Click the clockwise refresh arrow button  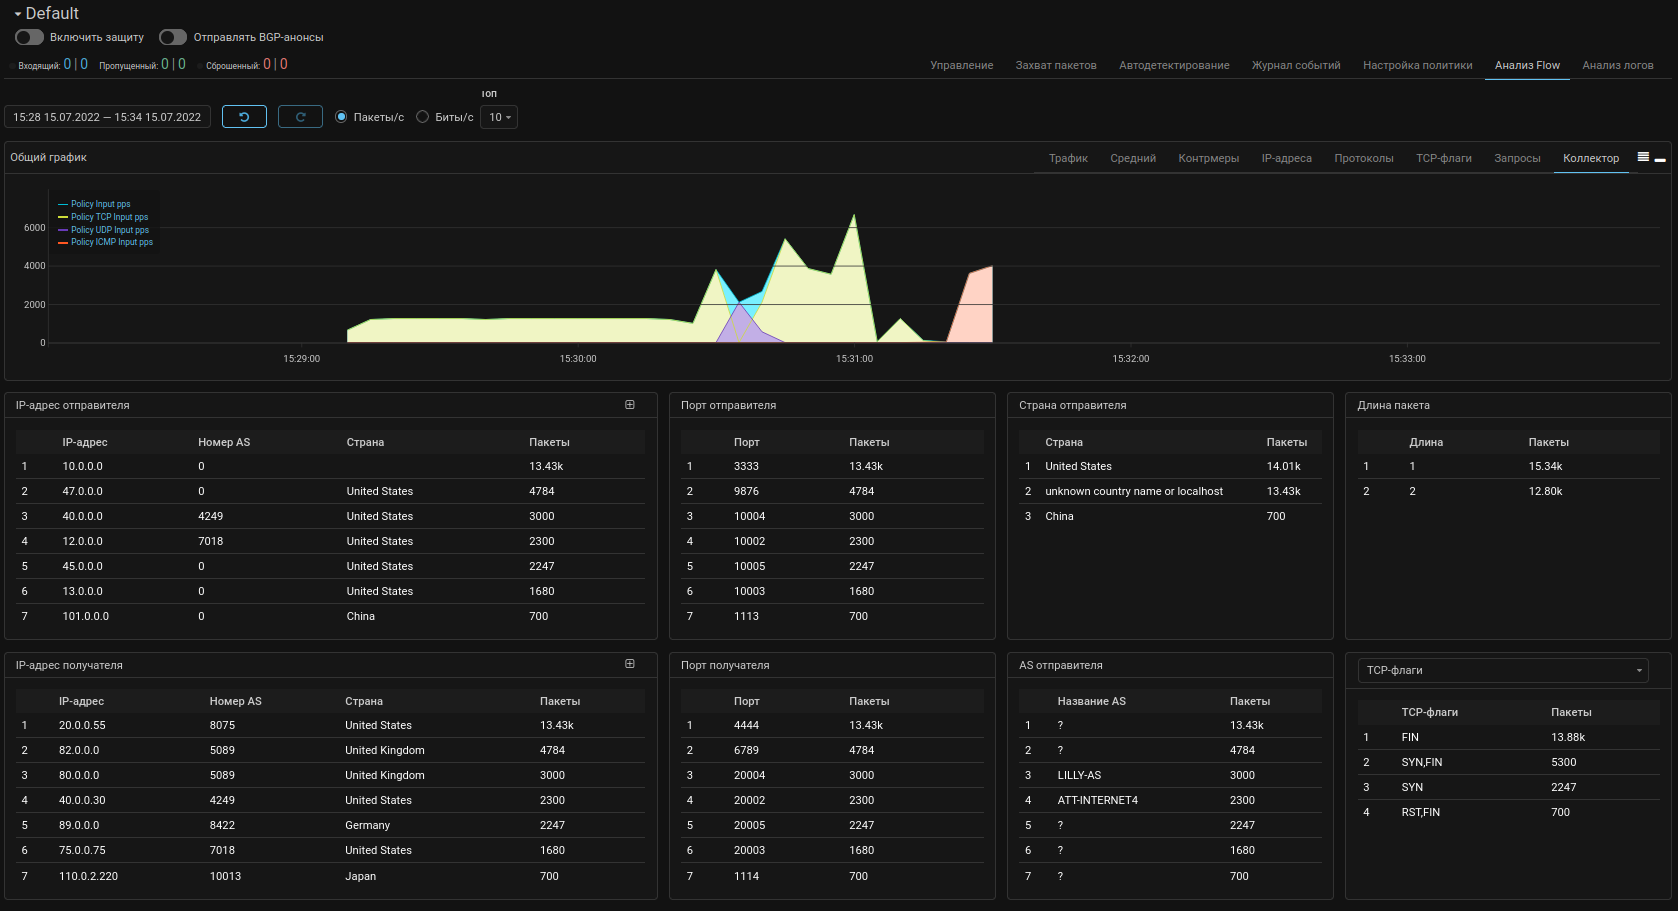point(300,117)
